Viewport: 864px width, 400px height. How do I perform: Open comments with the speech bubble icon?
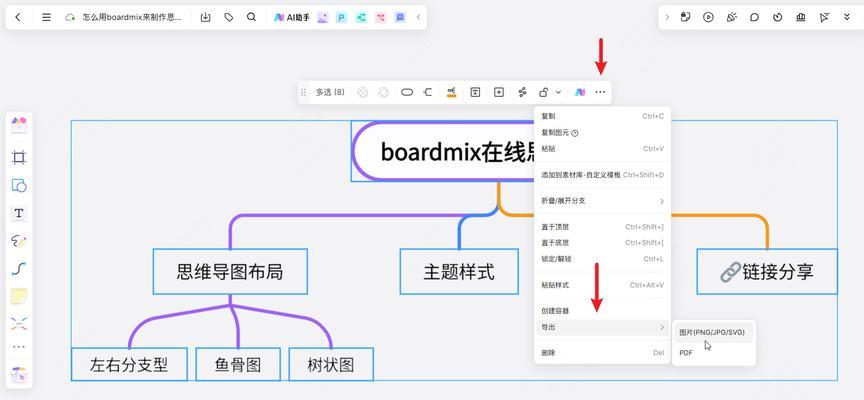point(754,17)
